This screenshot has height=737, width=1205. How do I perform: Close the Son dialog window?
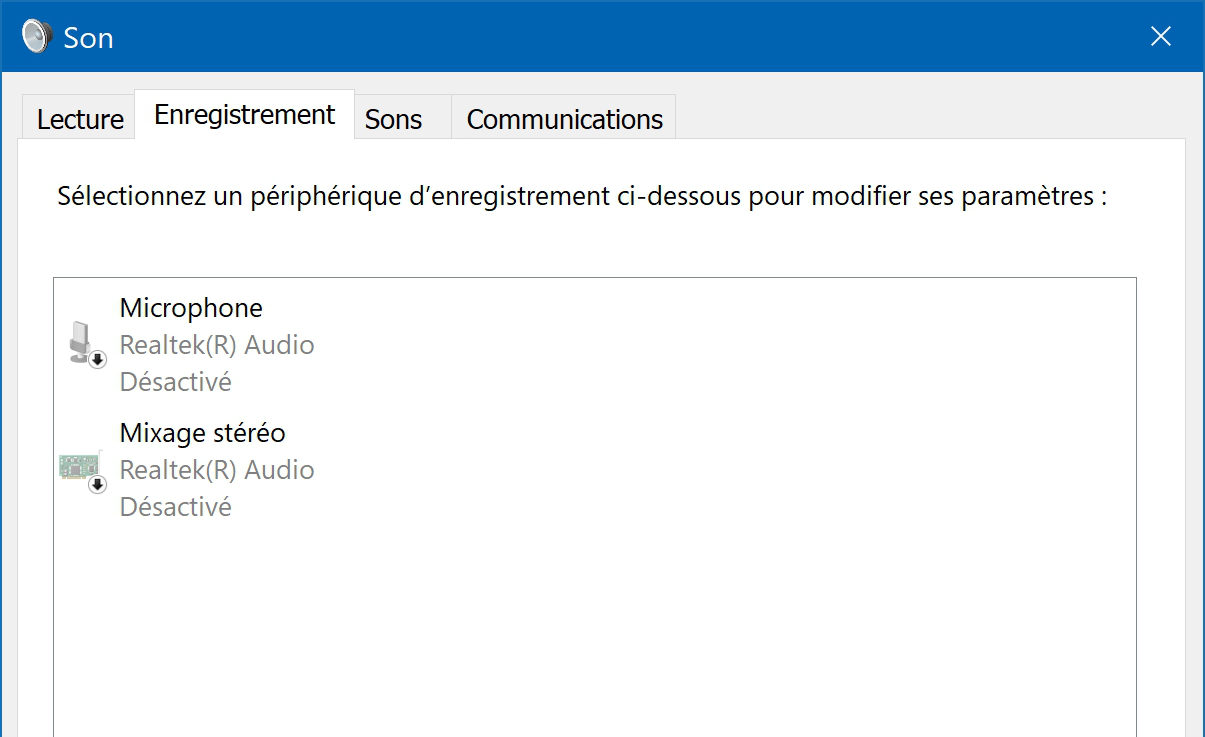click(1161, 37)
